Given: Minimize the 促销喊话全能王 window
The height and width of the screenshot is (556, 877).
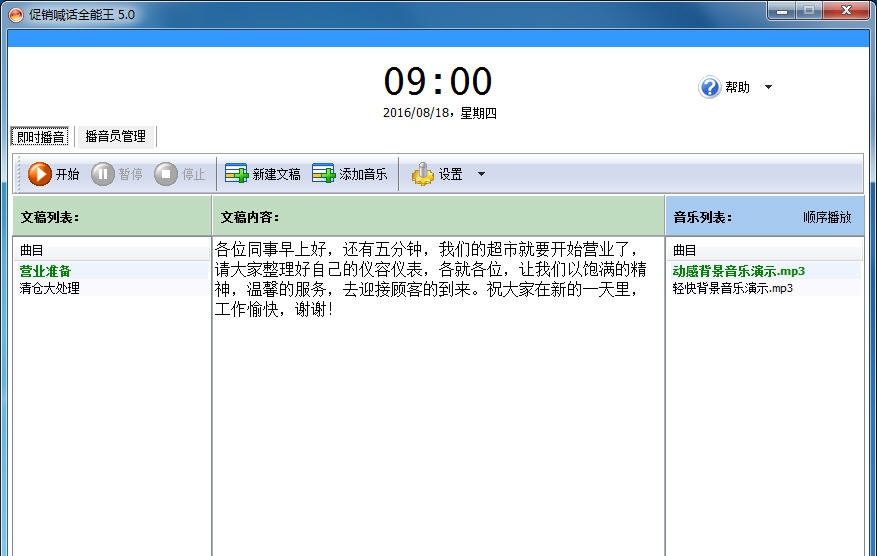Looking at the screenshot, I should point(782,11).
